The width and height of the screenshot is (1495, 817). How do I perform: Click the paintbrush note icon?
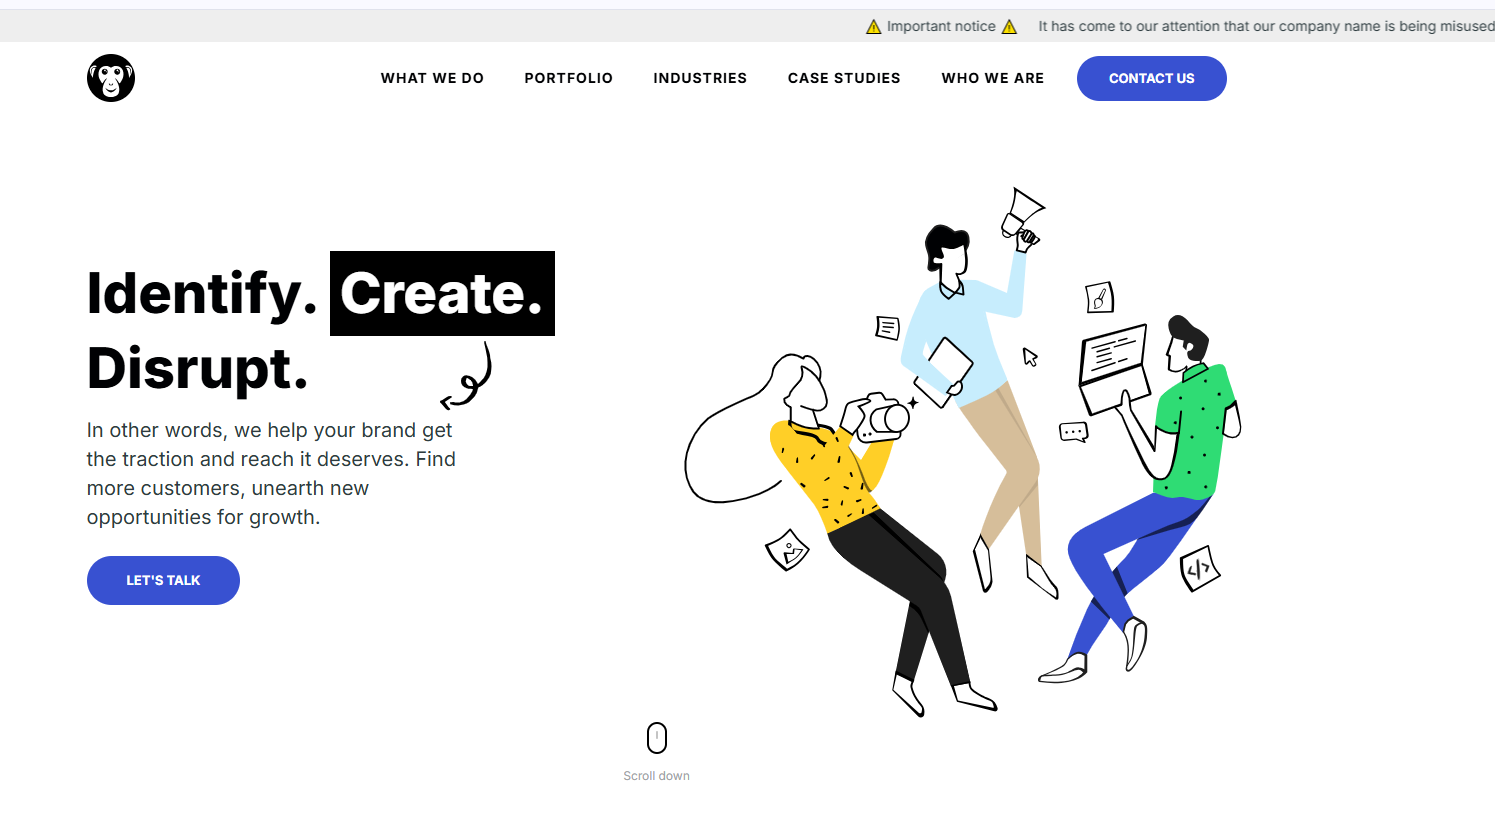[x=1100, y=297]
